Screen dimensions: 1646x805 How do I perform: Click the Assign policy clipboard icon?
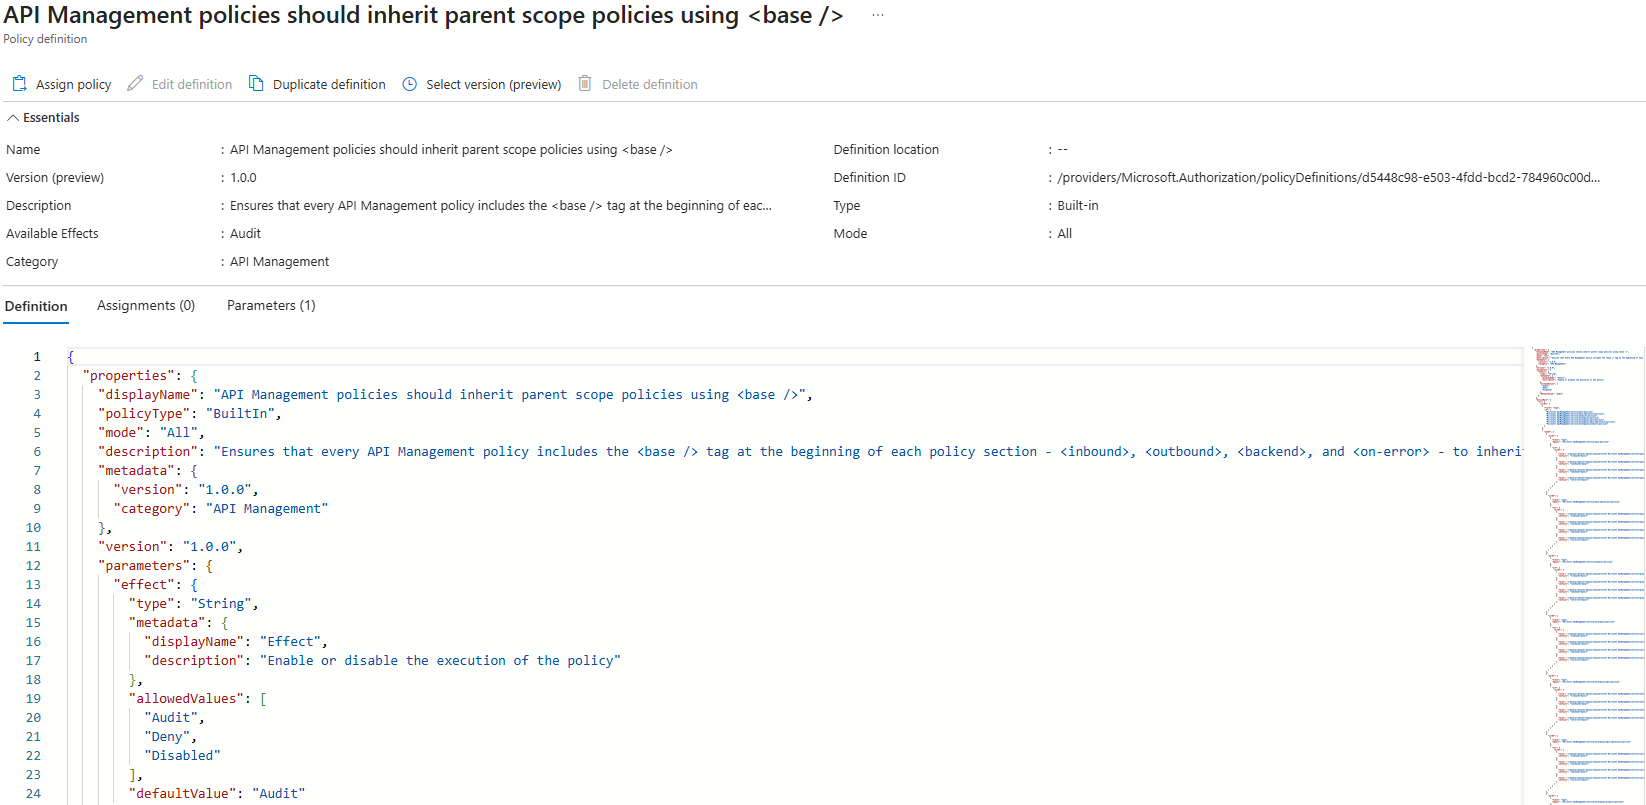click(19, 84)
